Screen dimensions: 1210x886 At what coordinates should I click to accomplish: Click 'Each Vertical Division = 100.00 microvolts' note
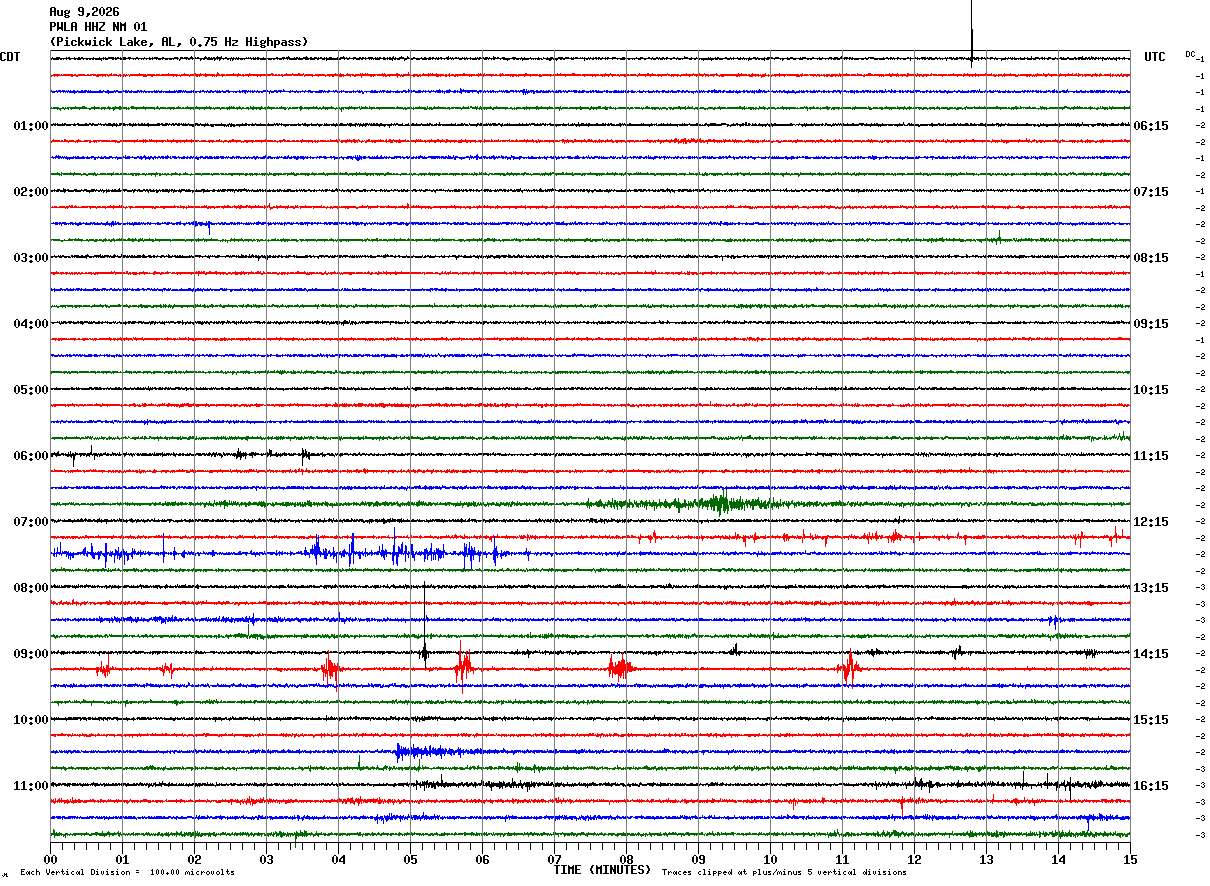128,873
